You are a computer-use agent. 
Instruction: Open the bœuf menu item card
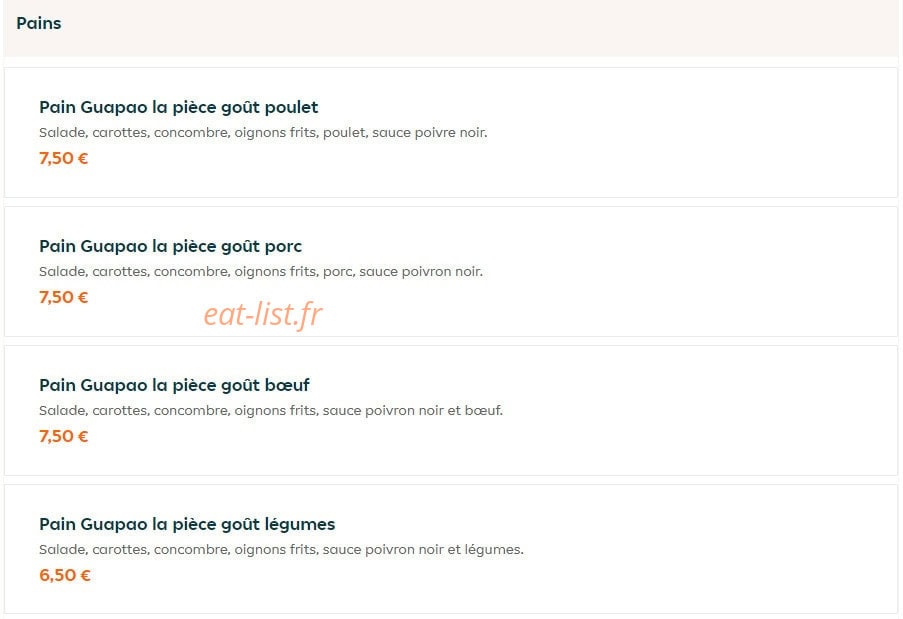pos(451,411)
